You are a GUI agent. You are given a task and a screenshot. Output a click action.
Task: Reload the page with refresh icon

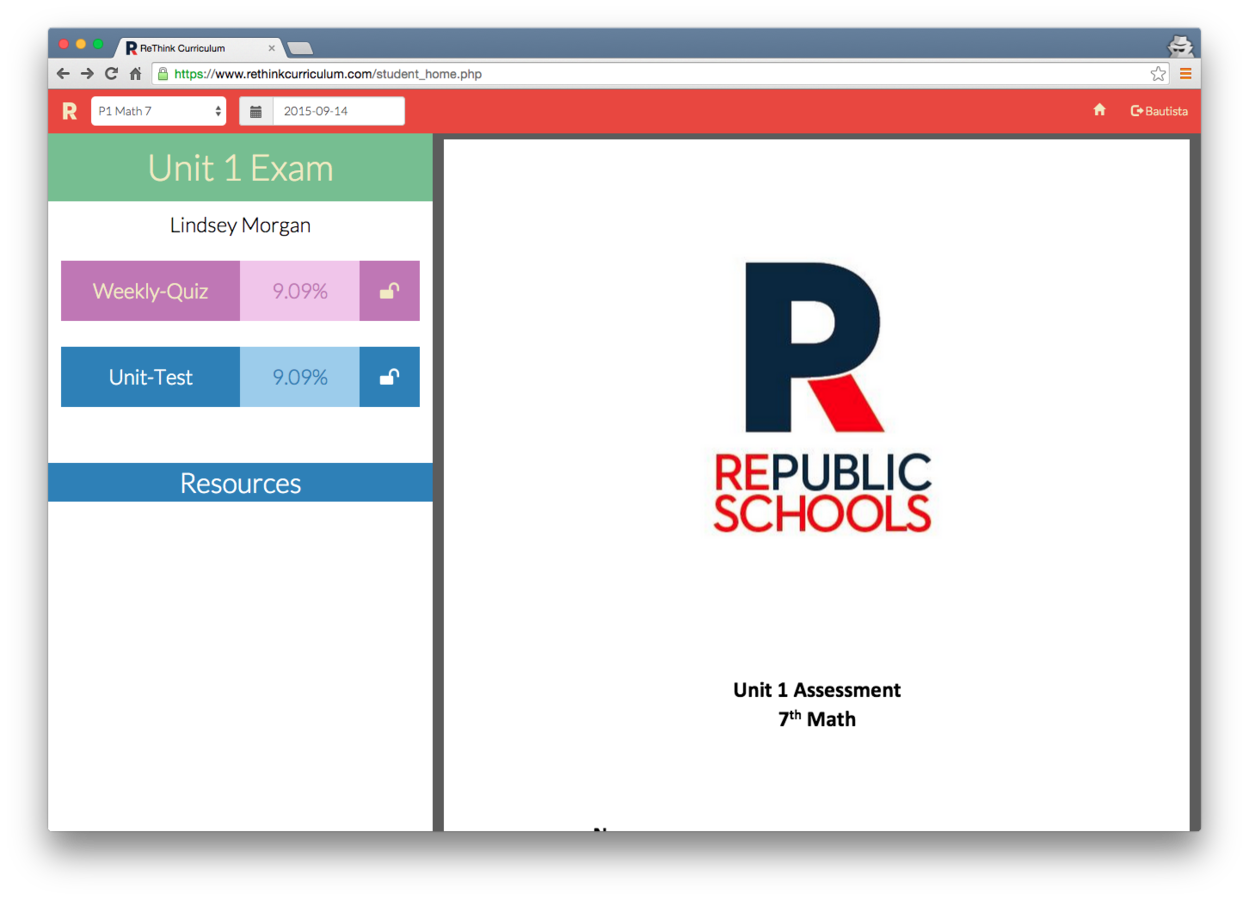click(x=111, y=74)
